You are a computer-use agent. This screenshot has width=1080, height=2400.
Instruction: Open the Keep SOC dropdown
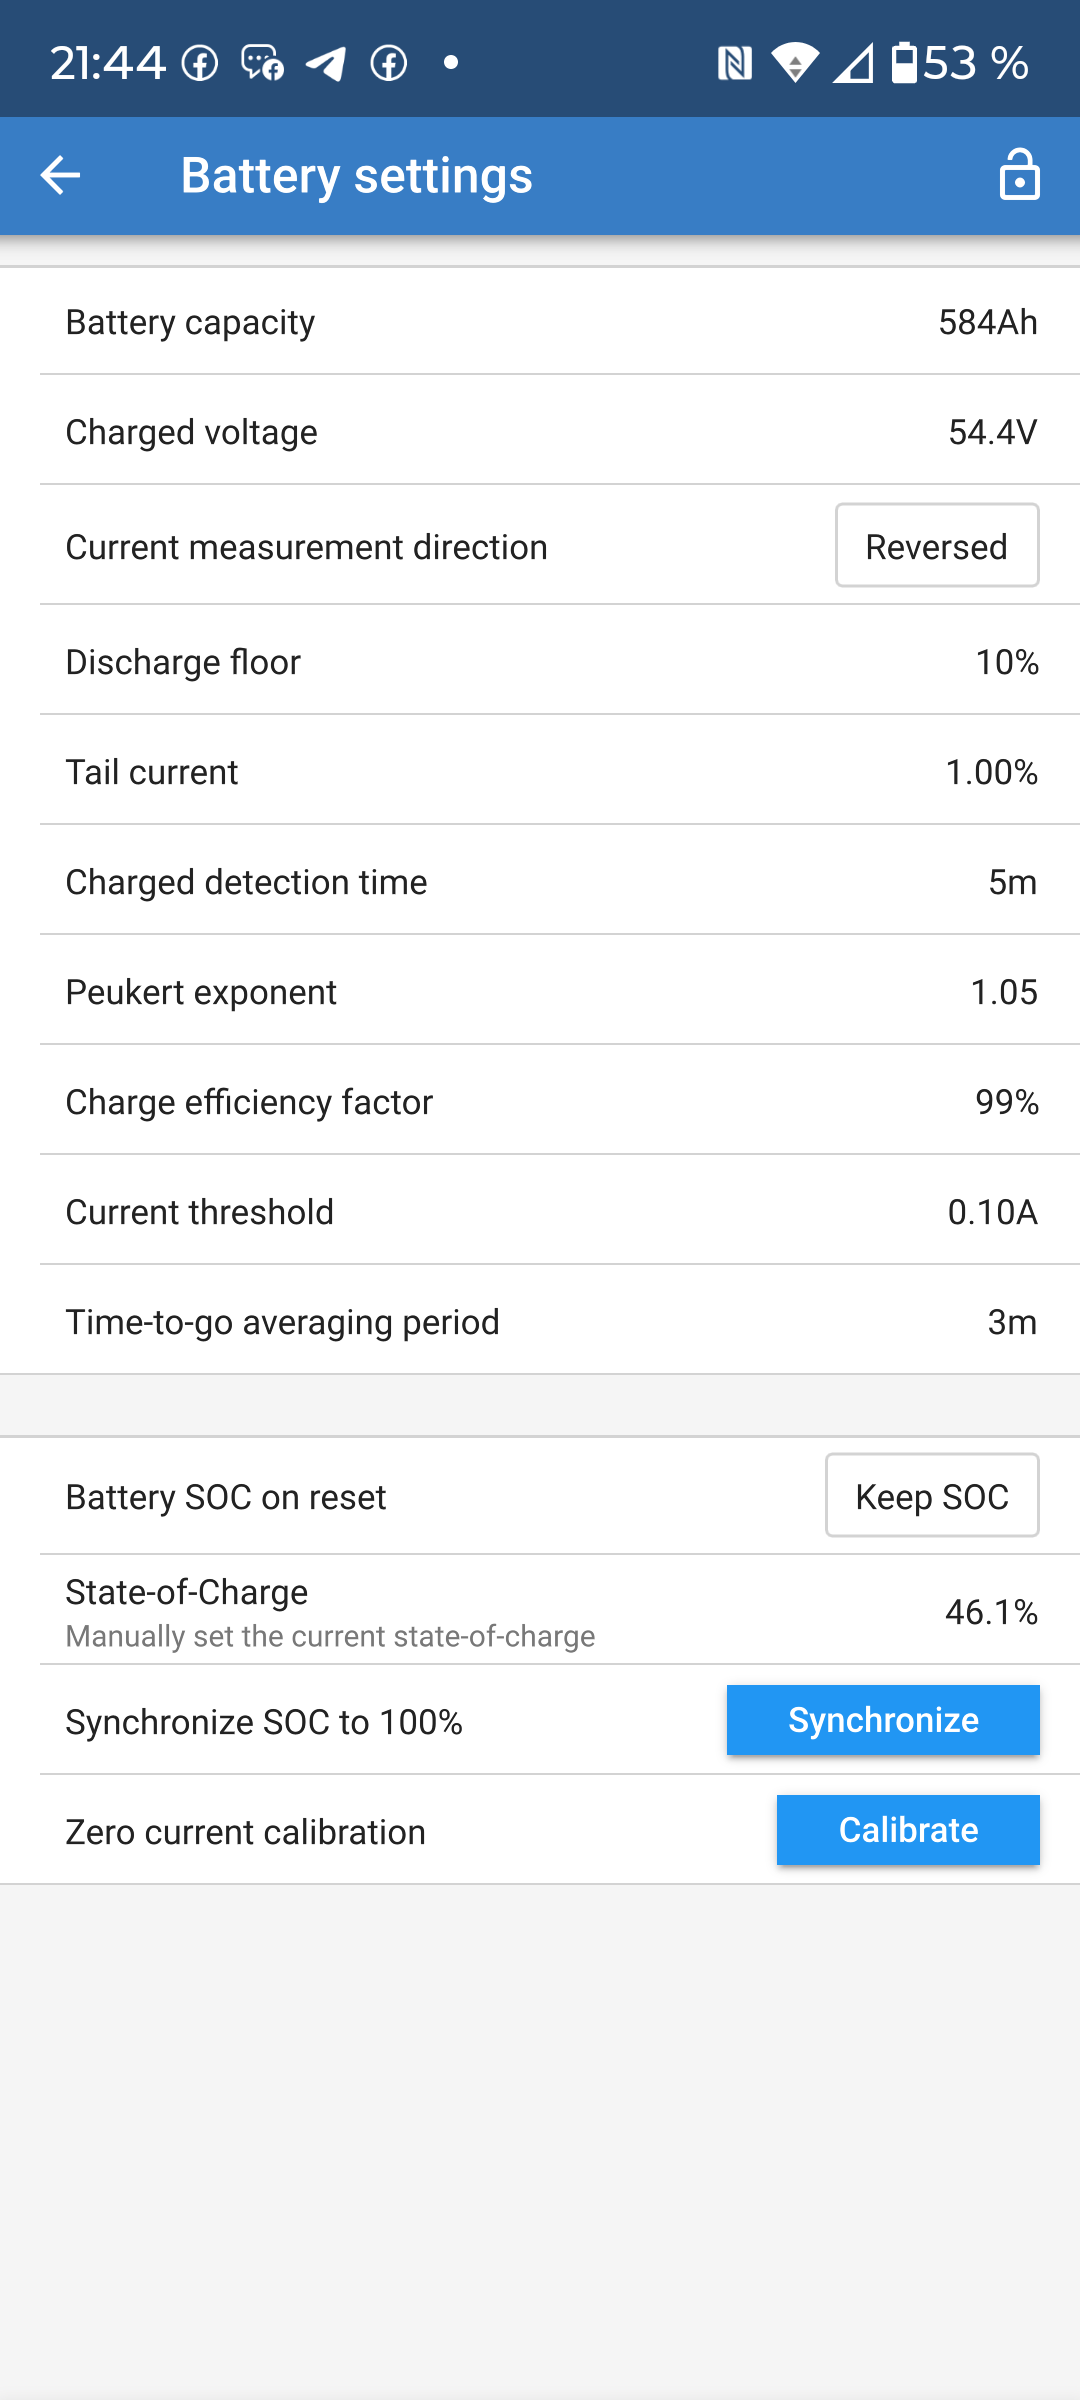[932, 1496]
